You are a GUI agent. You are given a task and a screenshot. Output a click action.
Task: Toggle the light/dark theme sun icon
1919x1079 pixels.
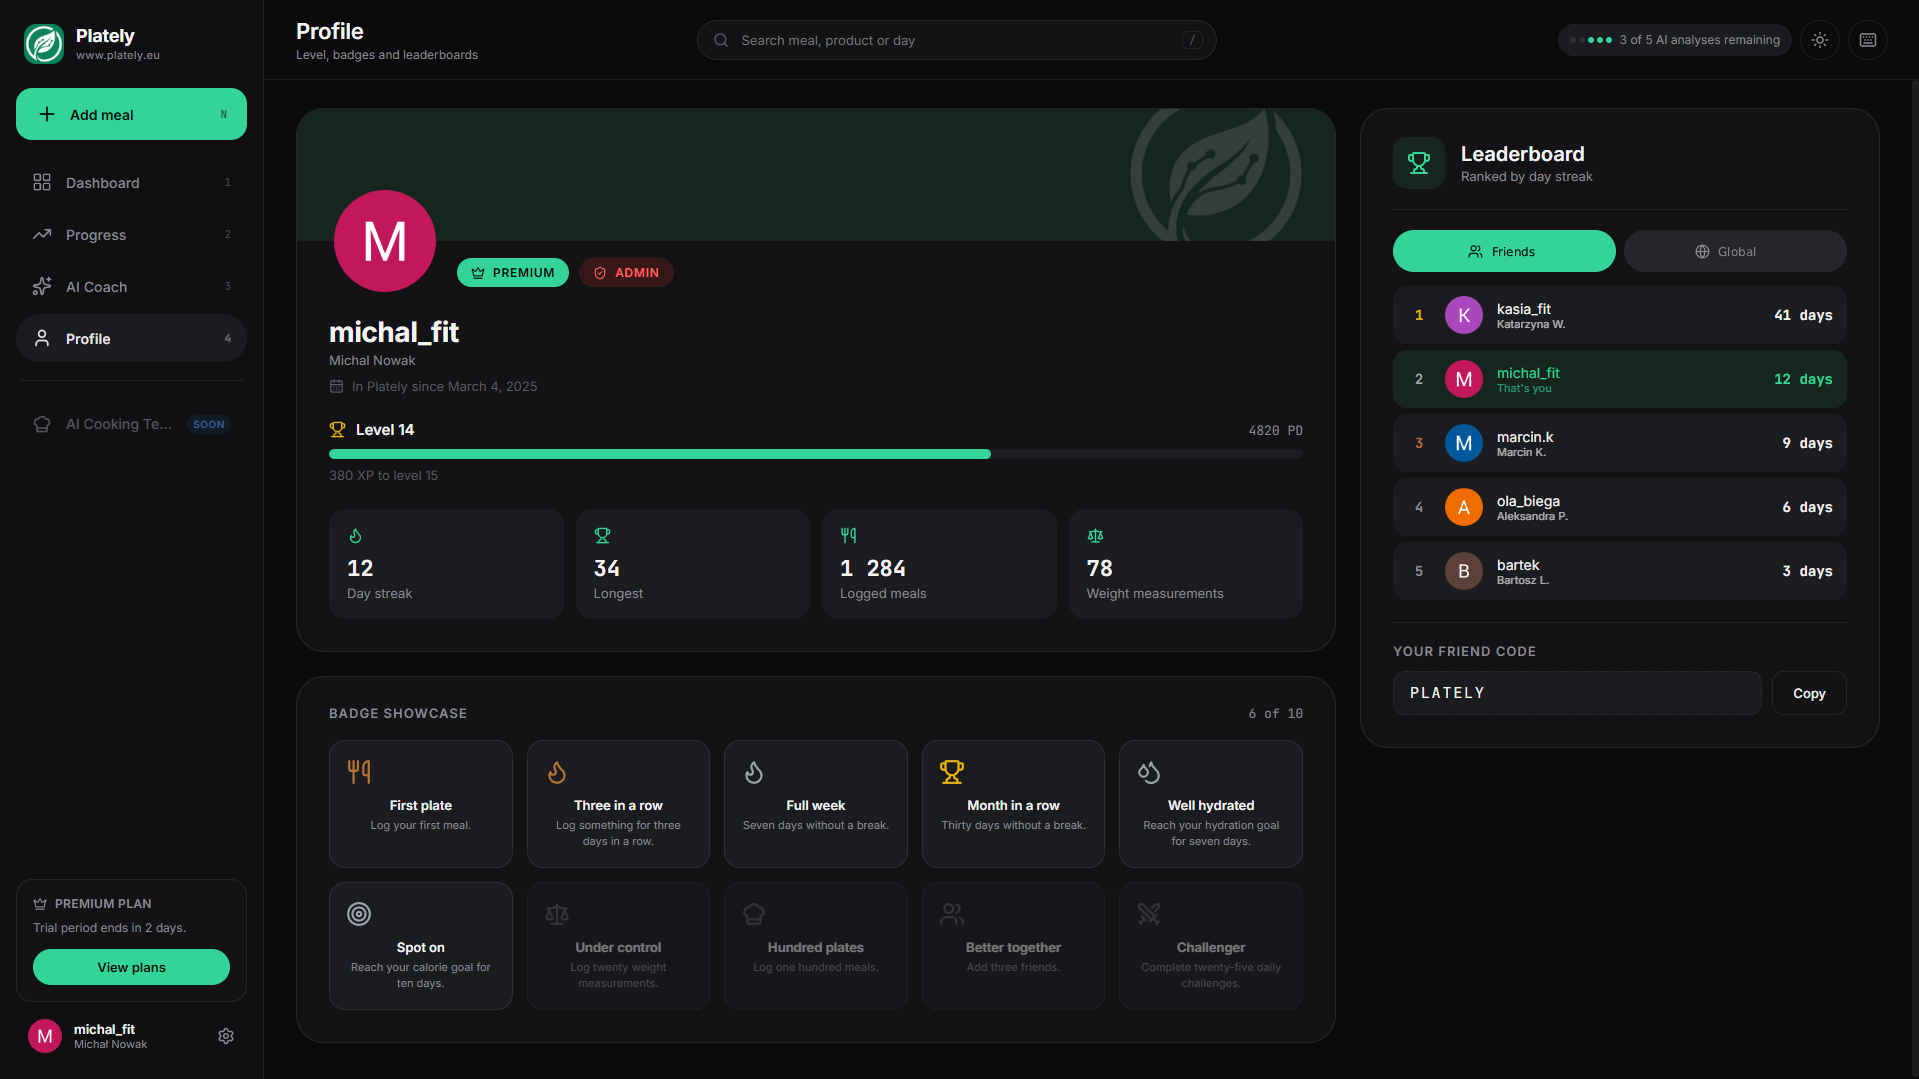(x=1820, y=40)
